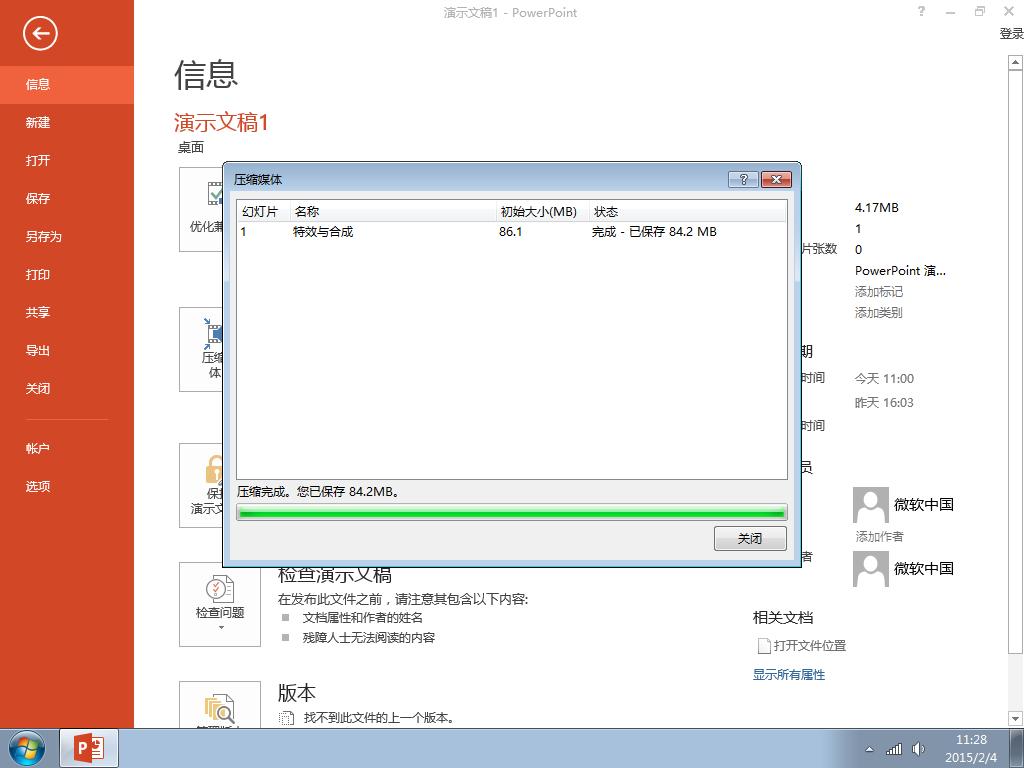The width and height of the screenshot is (1024, 768).
Task: Click the 幻灯片 column header
Action: point(263,212)
